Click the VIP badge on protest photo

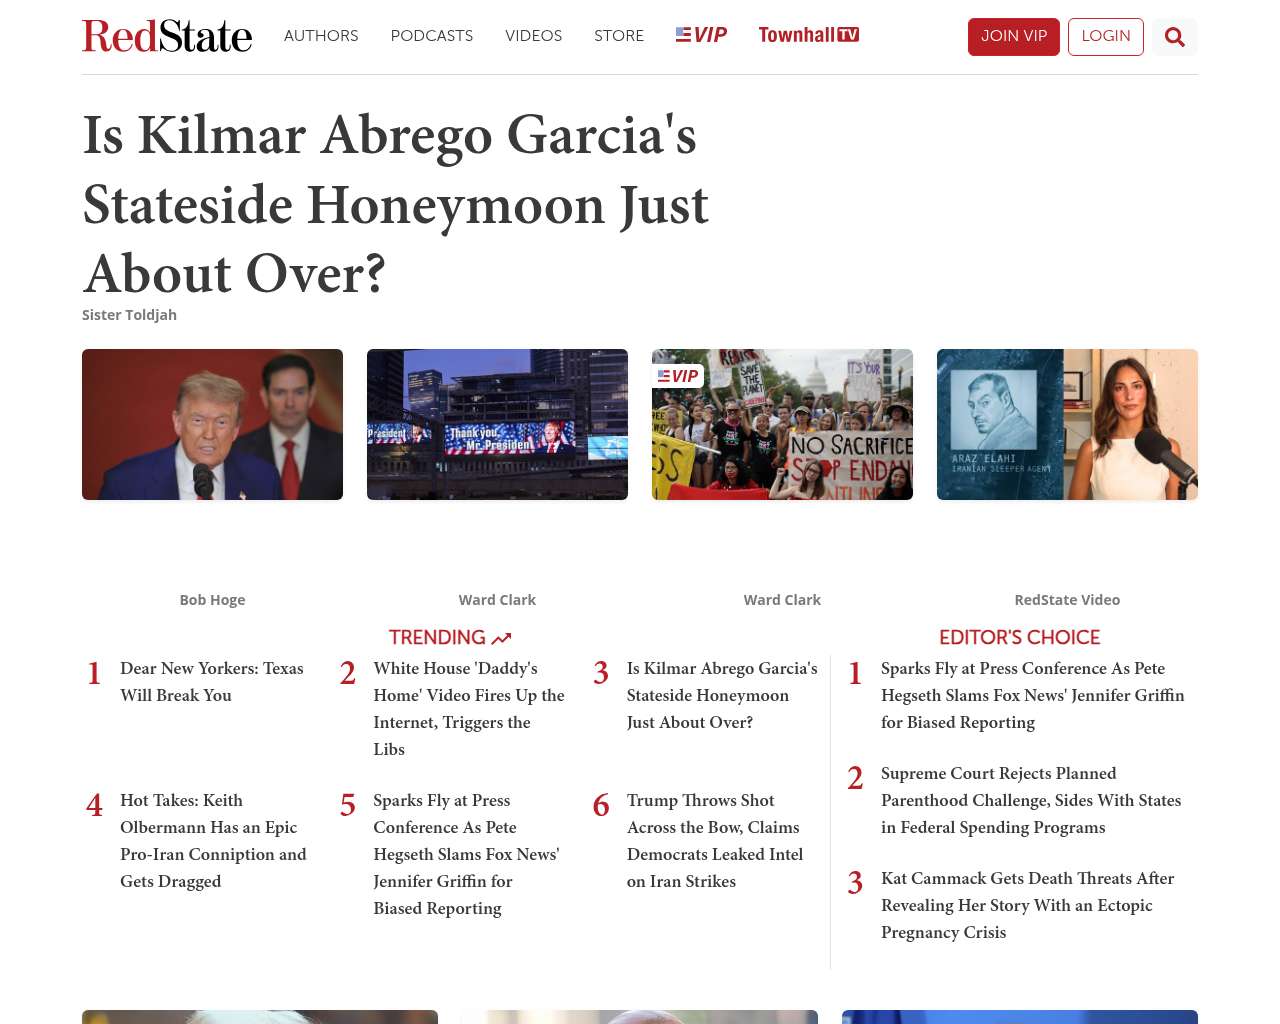(x=678, y=376)
